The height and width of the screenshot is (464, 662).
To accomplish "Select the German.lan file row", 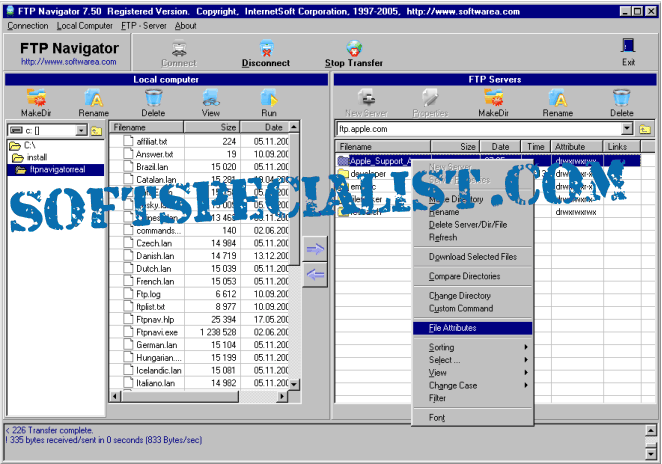I will pyautogui.click(x=200, y=345).
